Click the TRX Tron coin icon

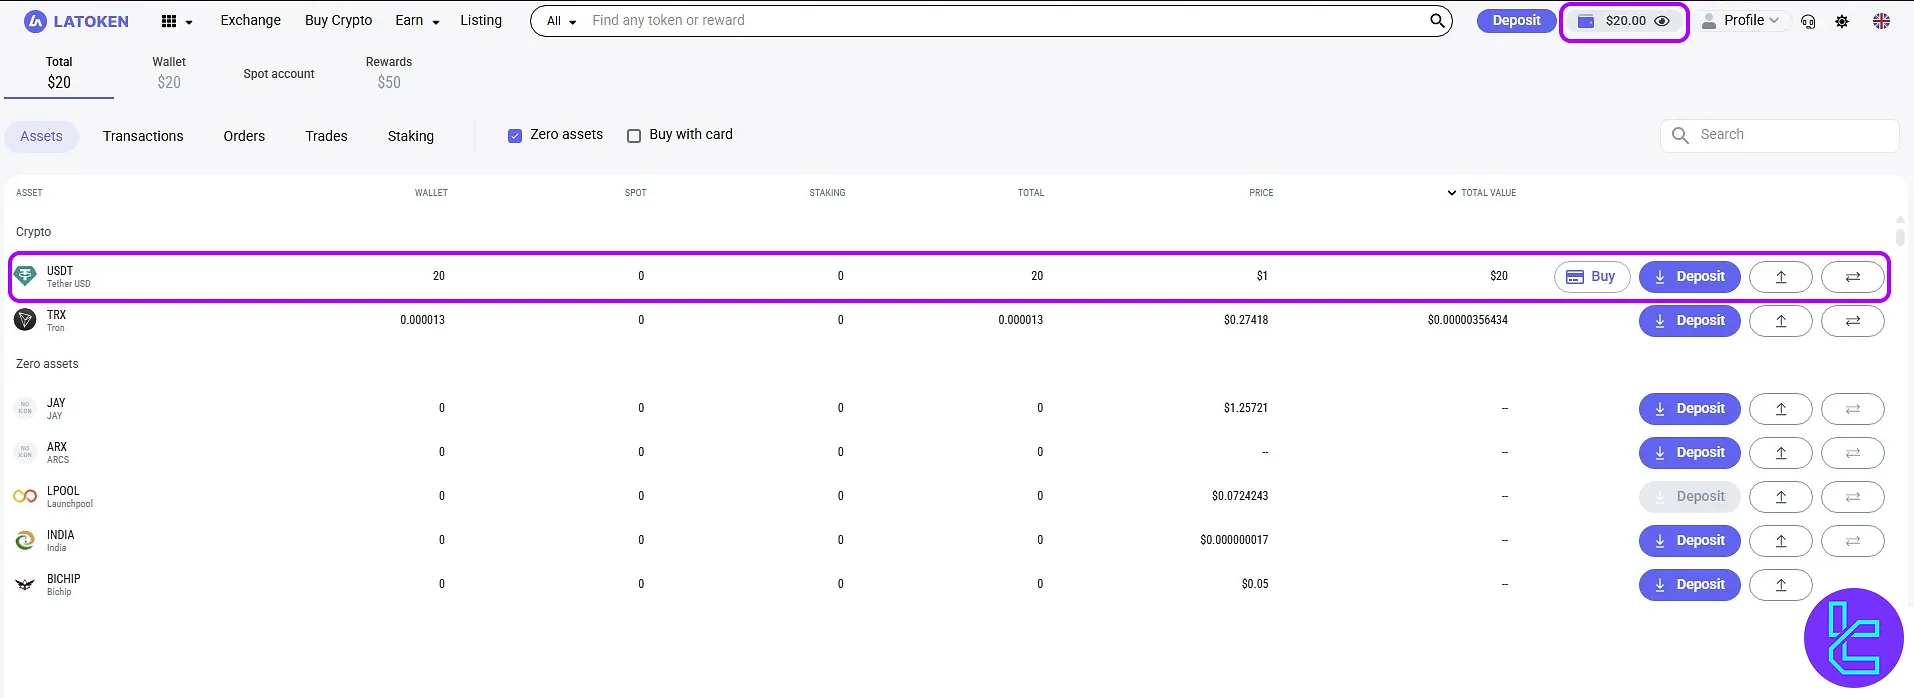tap(25, 320)
